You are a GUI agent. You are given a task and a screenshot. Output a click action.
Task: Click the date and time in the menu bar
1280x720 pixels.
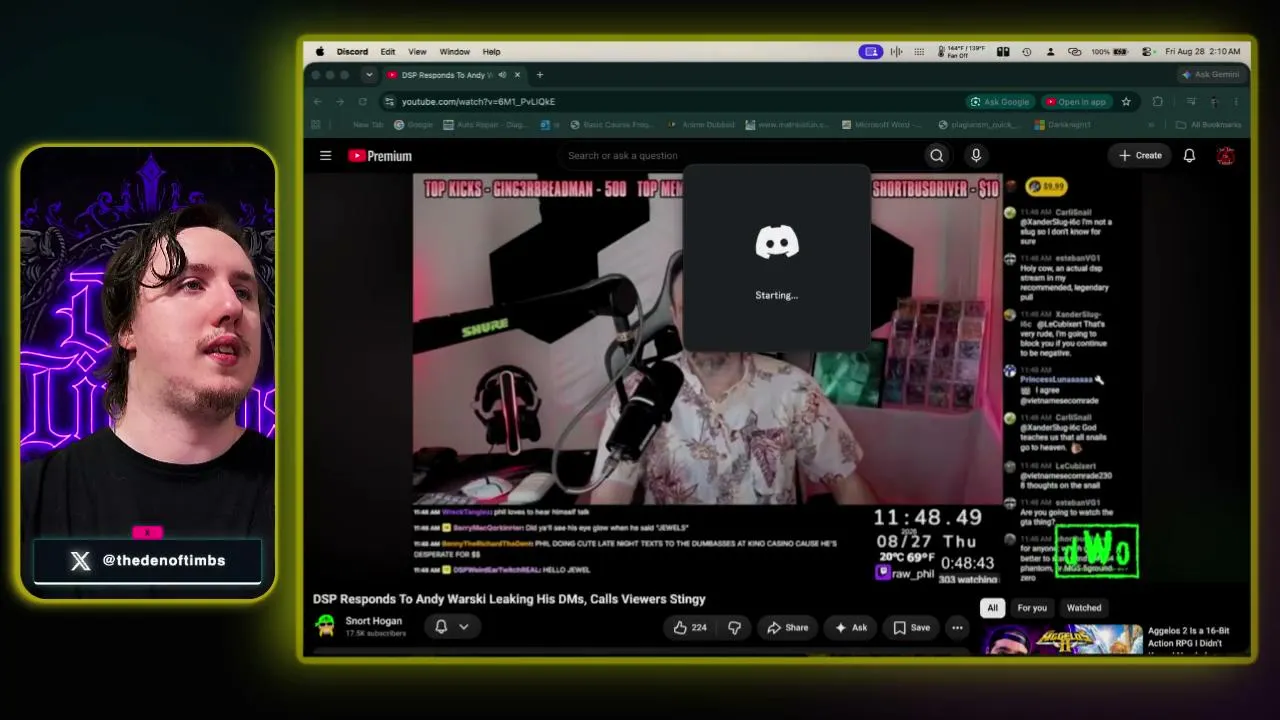click(1203, 52)
